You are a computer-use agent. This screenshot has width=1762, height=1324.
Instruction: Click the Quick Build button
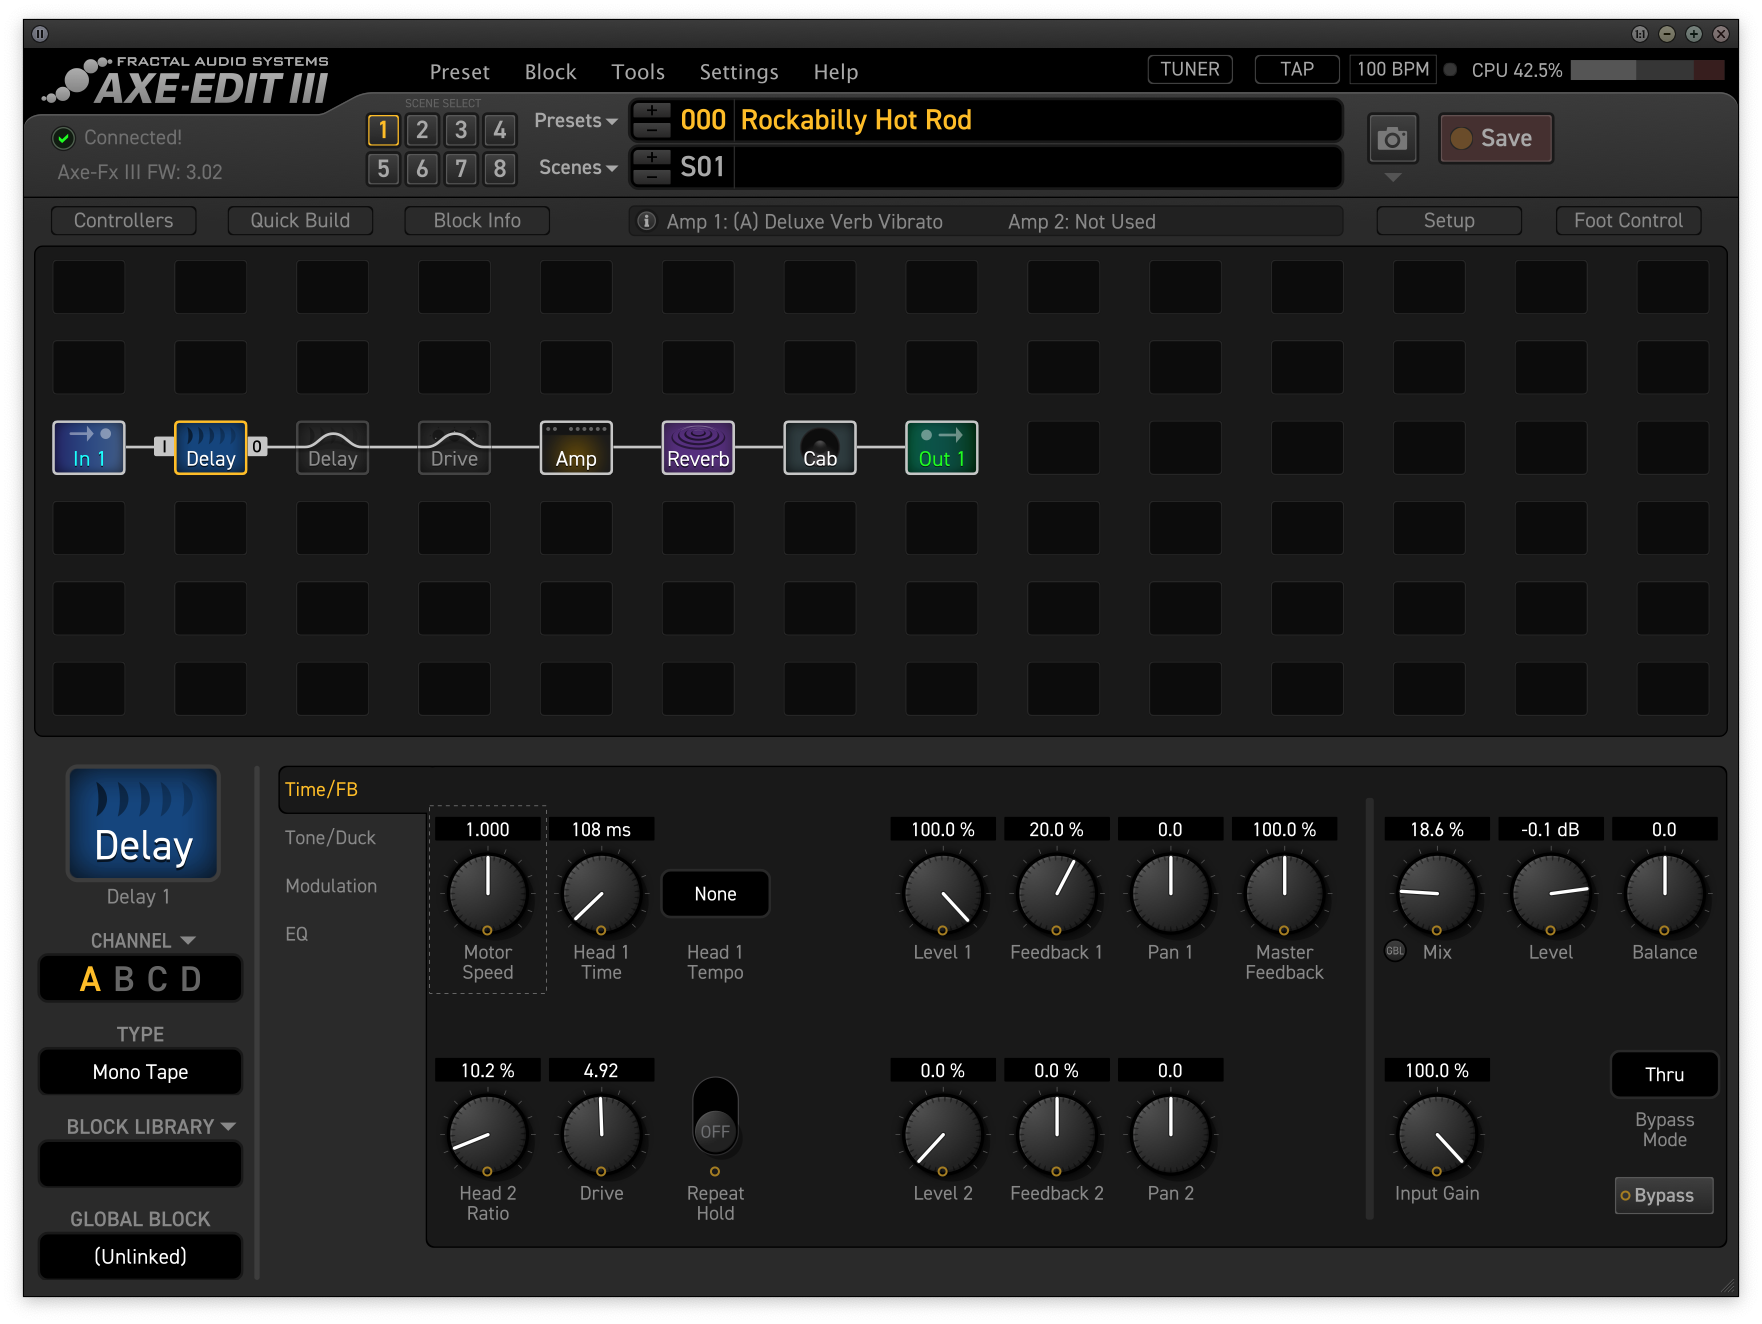click(x=300, y=220)
